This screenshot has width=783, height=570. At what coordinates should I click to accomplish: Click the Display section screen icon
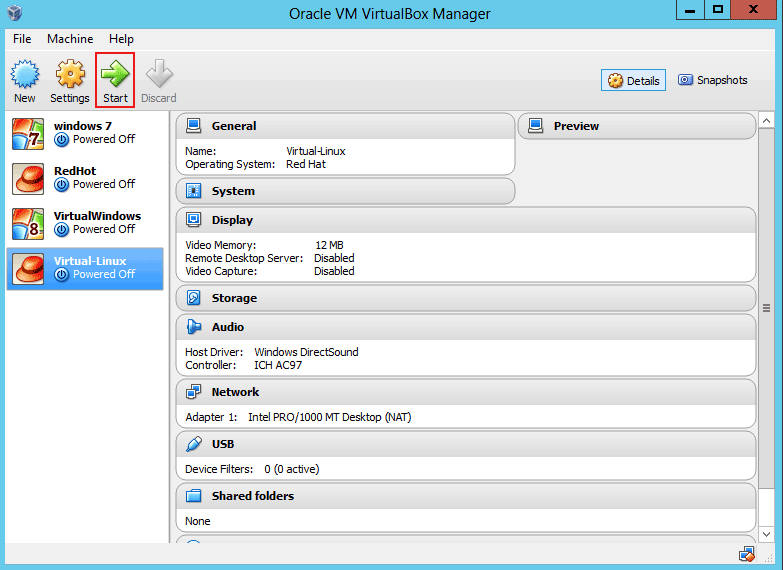coord(193,220)
